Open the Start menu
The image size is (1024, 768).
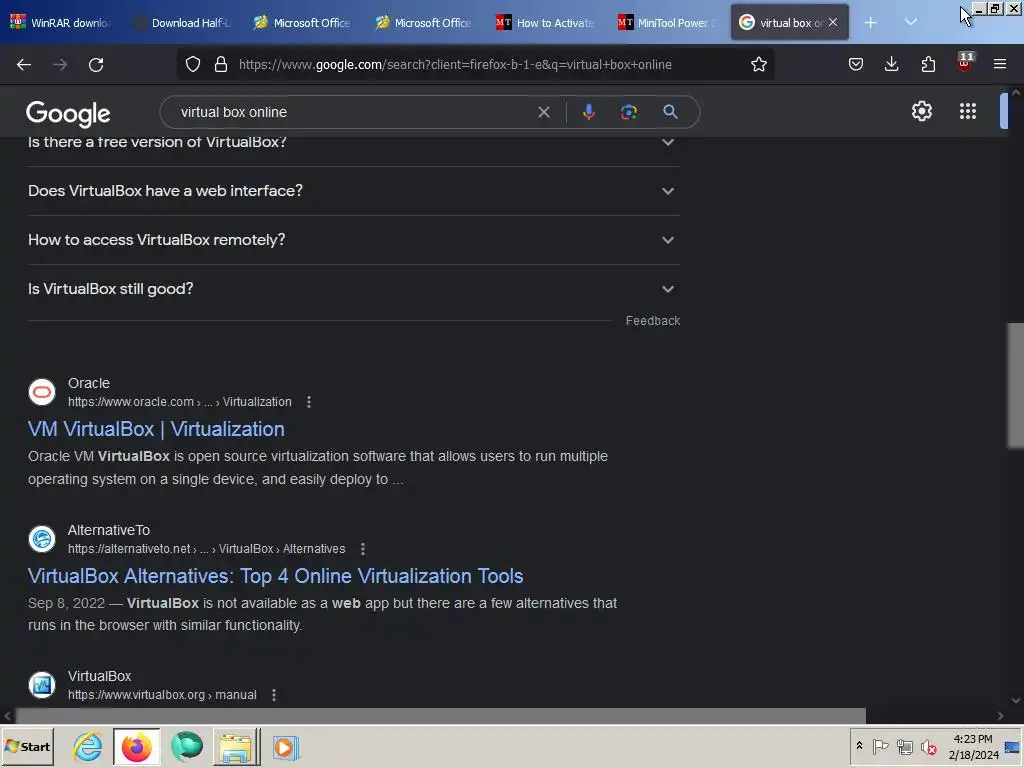(27, 746)
